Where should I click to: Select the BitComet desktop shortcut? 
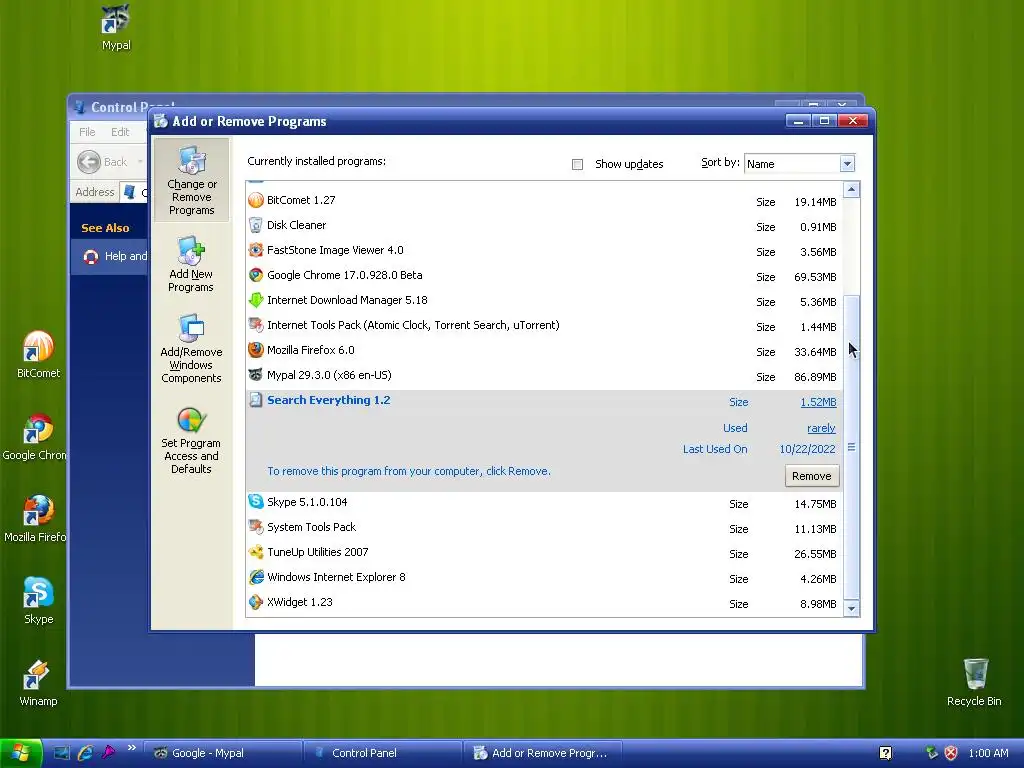tap(38, 354)
